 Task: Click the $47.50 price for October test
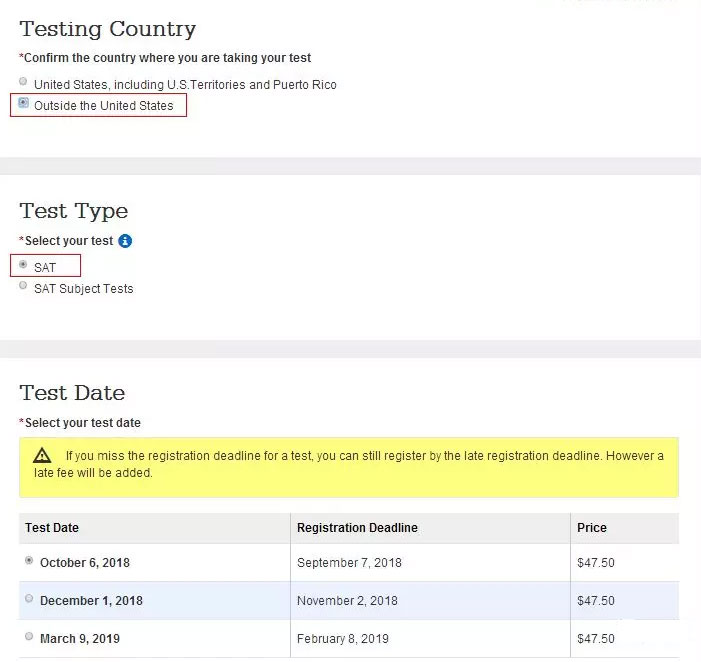click(x=596, y=563)
